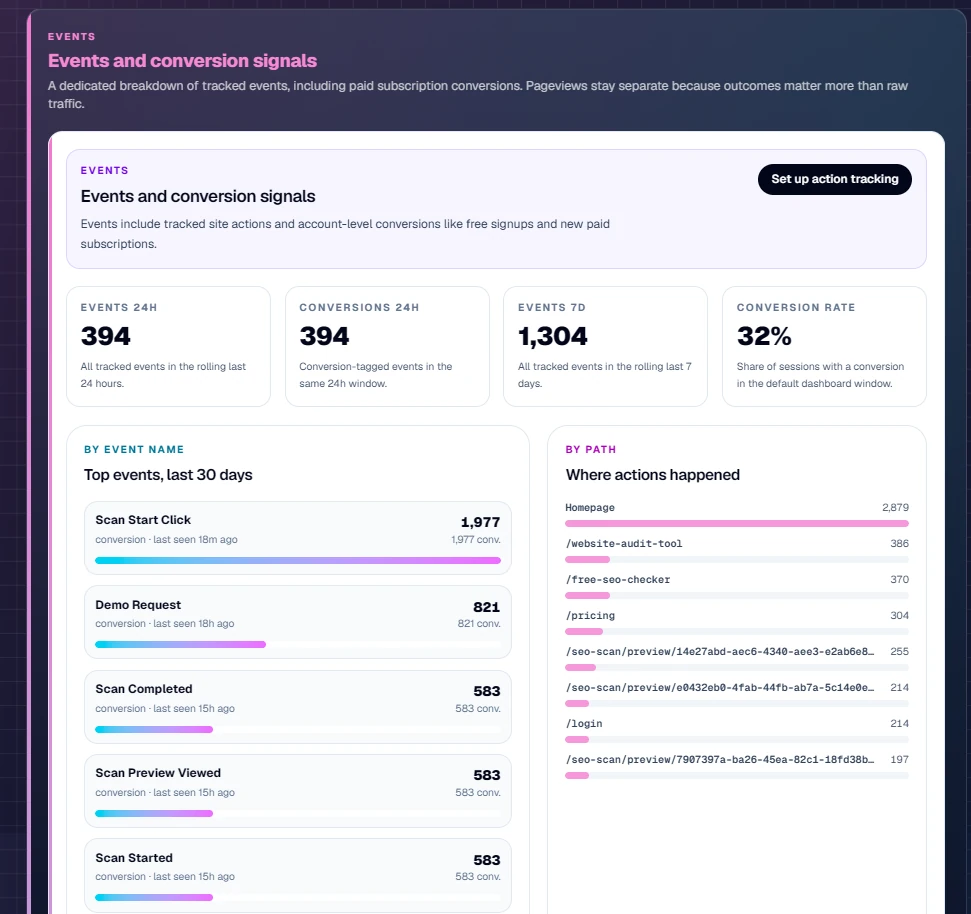Open the Events 7D stat card

606,346
